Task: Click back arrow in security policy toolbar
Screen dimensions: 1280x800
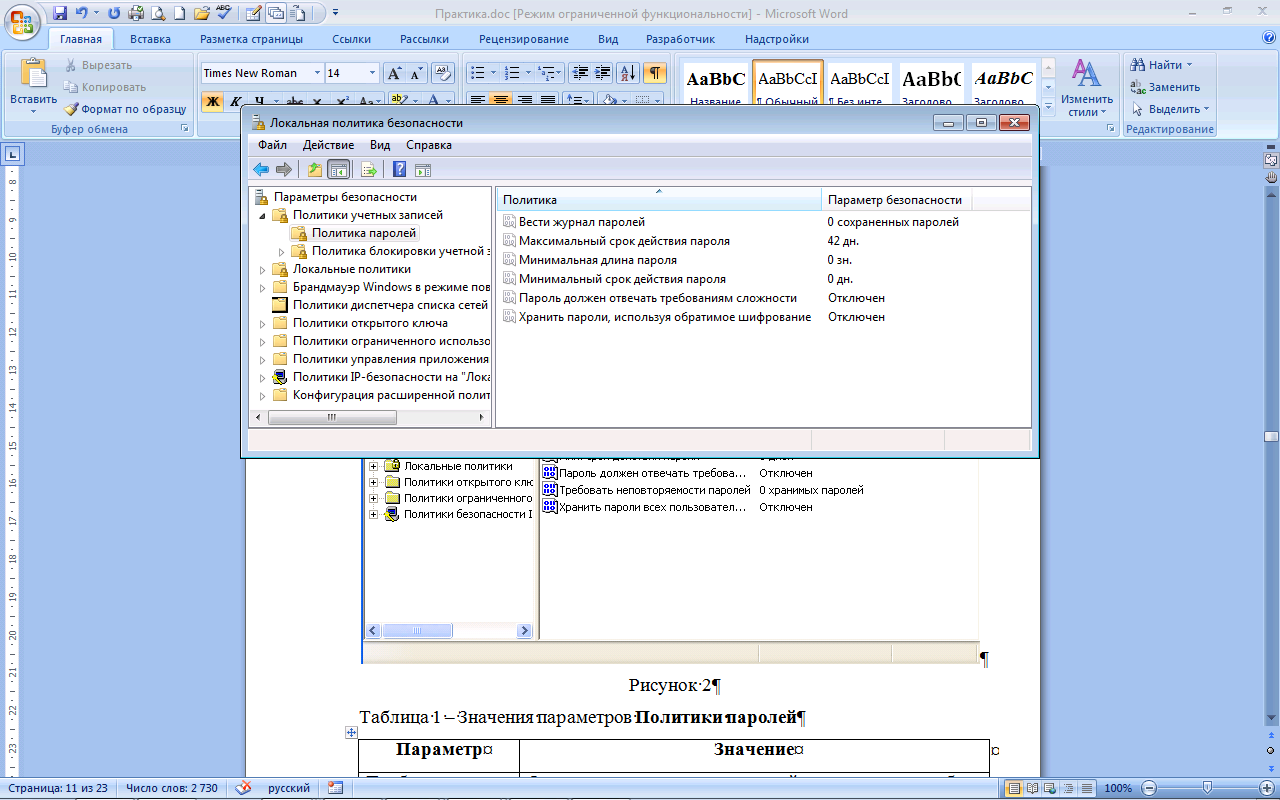Action: [261, 169]
